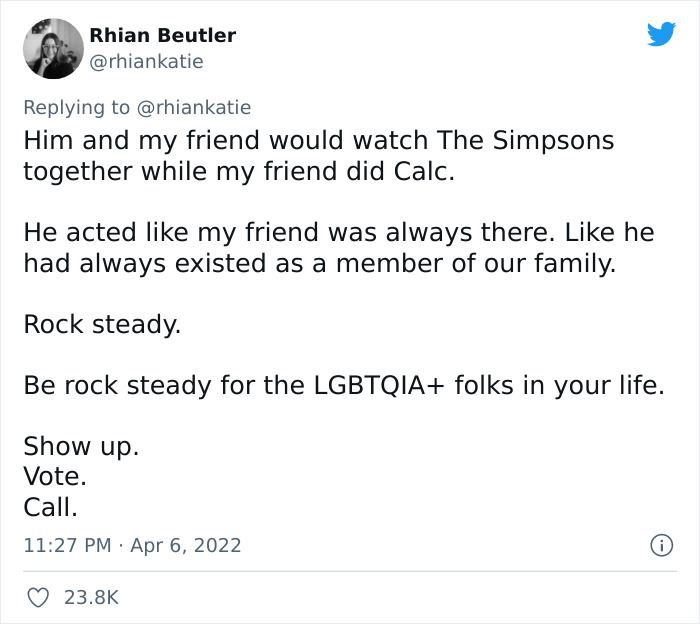
Task: Click the paragraph mentioning The Simpsons
Action: pyautogui.click(x=318, y=155)
